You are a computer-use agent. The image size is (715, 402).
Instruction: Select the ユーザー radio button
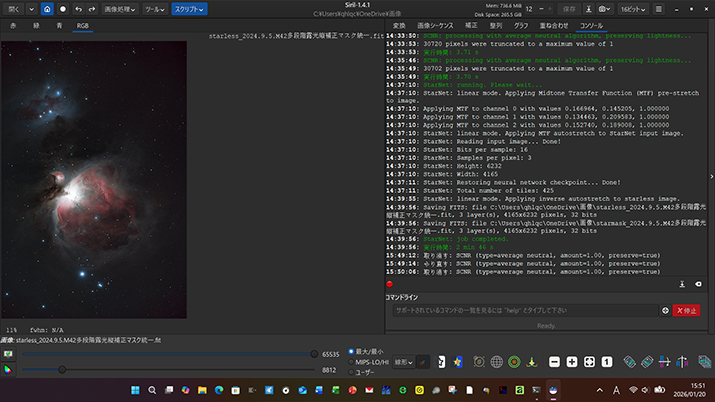pos(351,371)
